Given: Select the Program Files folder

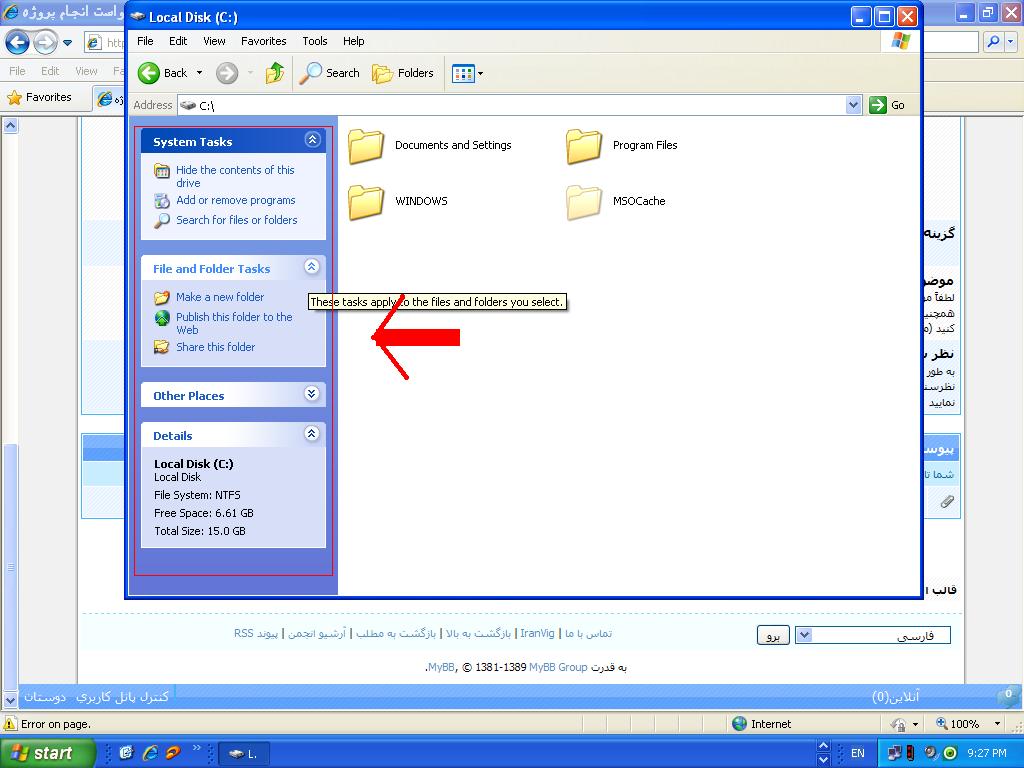Looking at the screenshot, I should (584, 146).
